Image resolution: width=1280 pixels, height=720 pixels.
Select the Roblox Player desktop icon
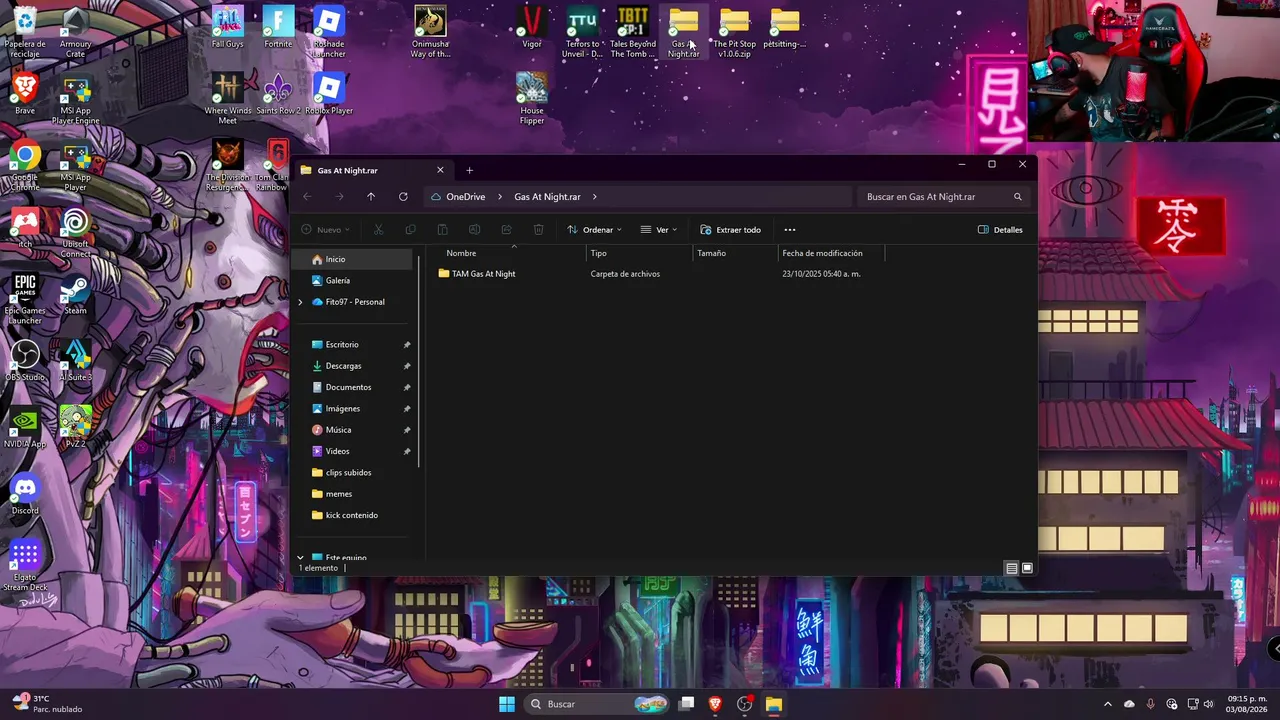(x=329, y=95)
